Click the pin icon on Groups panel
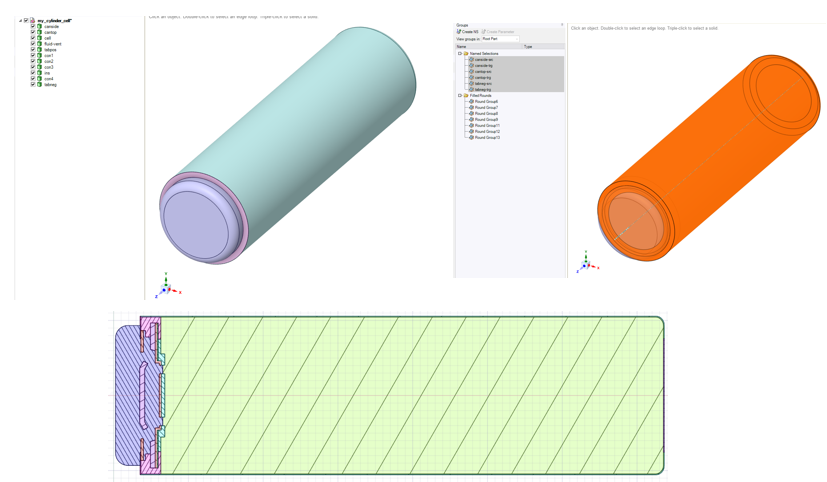The height and width of the screenshot is (482, 827). tap(562, 25)
